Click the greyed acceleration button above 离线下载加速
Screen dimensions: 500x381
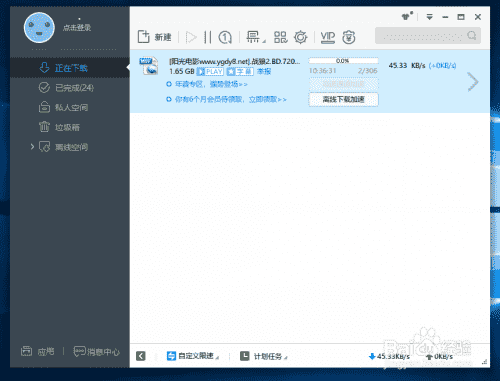click(x=343, y=84)
